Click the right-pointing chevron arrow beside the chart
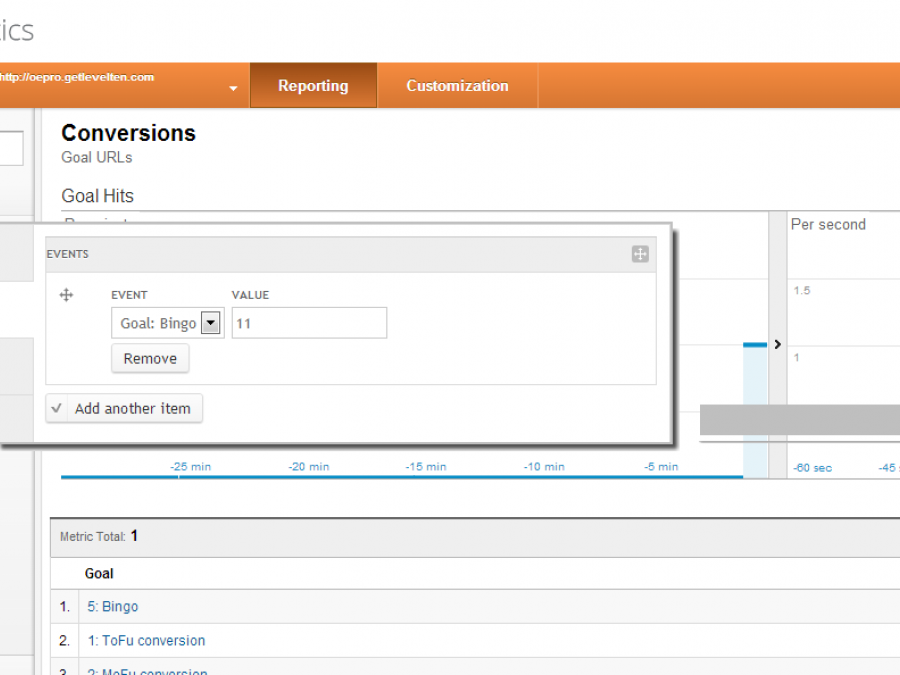900x675 pixels. pos(777,343)
